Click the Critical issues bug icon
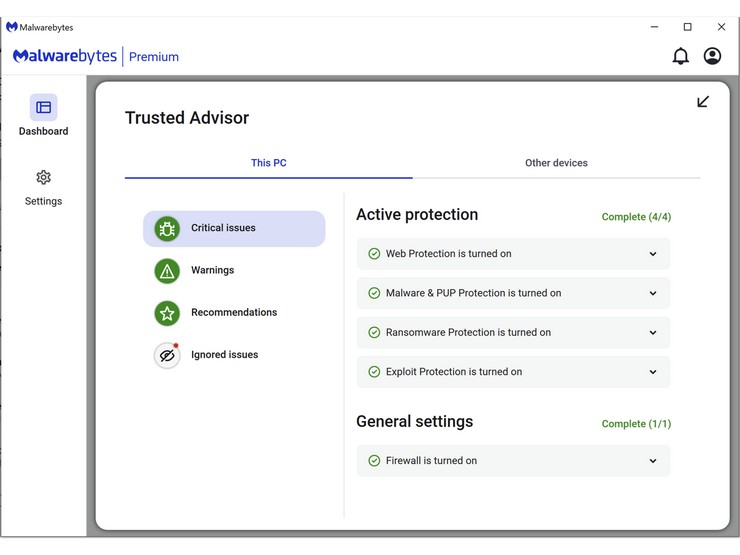 (x=167, y=229)
